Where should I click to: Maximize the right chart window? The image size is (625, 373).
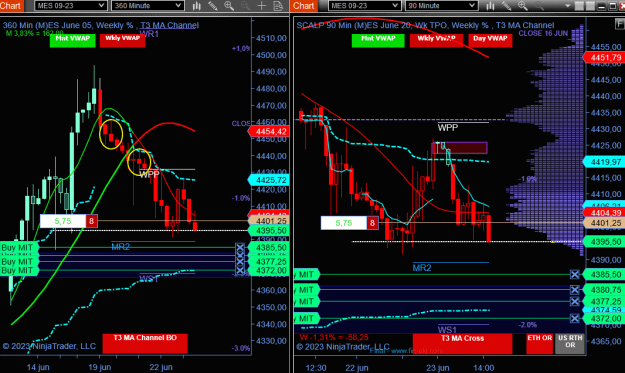(613, 6)
